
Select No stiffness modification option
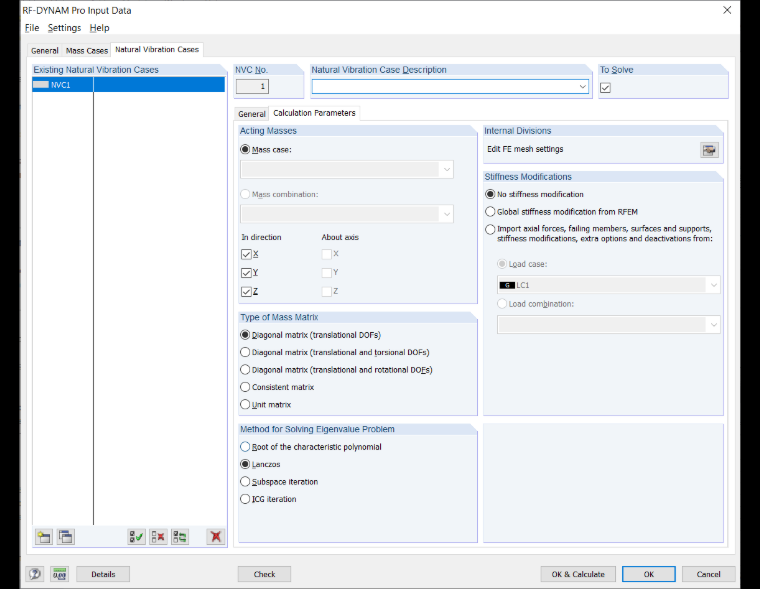coord(490,194)
